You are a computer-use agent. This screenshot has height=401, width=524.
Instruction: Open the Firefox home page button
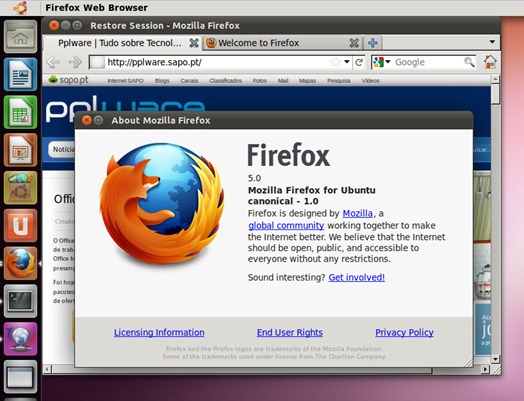pyautogui.click(x=490, y=62)
